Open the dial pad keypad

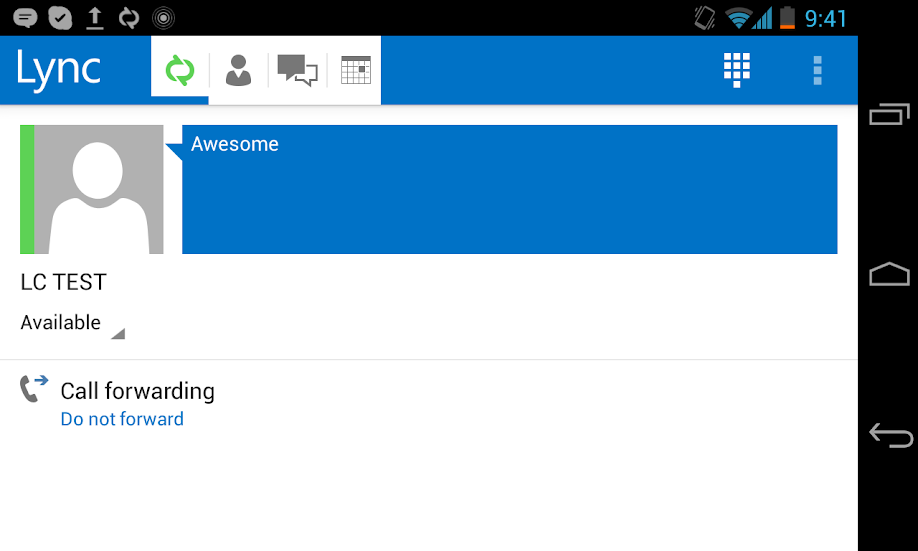point(737,70)
